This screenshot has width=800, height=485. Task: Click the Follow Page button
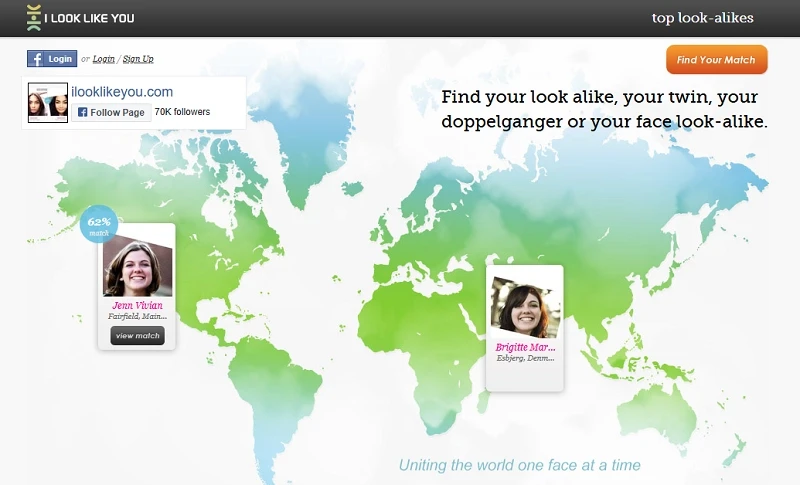(x=111, y=112)
